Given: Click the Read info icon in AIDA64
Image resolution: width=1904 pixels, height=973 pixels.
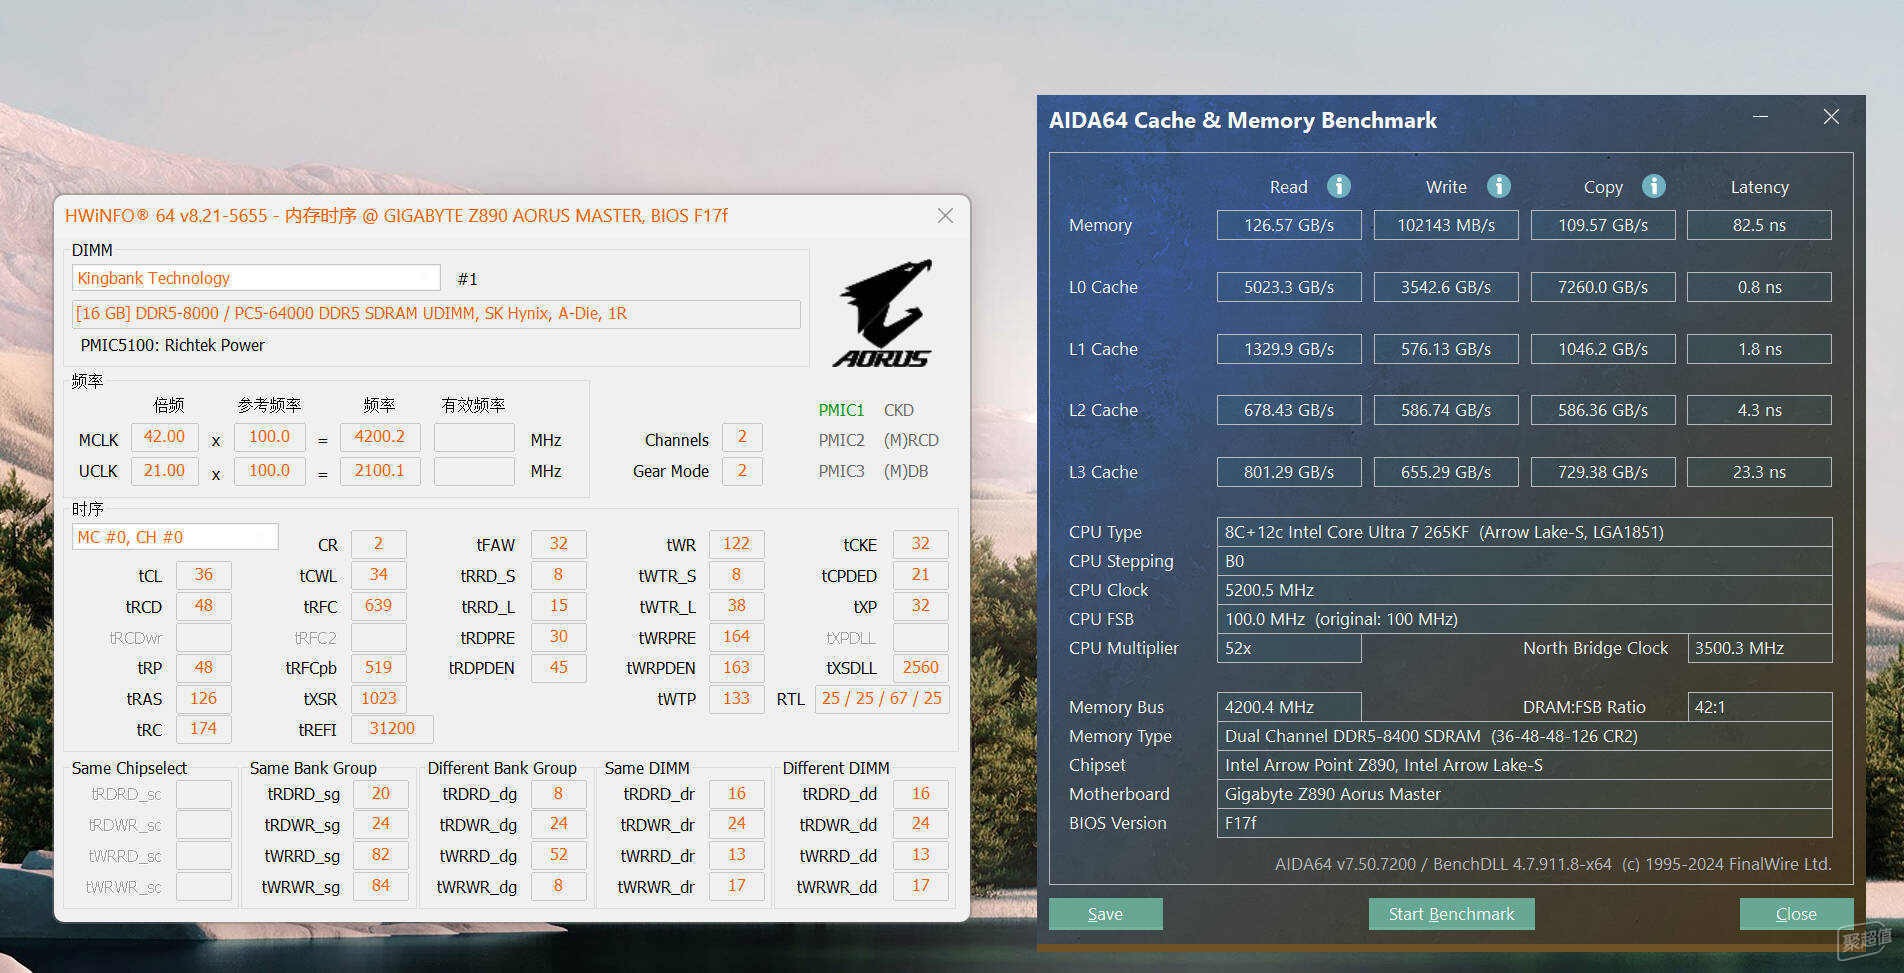Looking at the screenshot, I should 1338,186.
